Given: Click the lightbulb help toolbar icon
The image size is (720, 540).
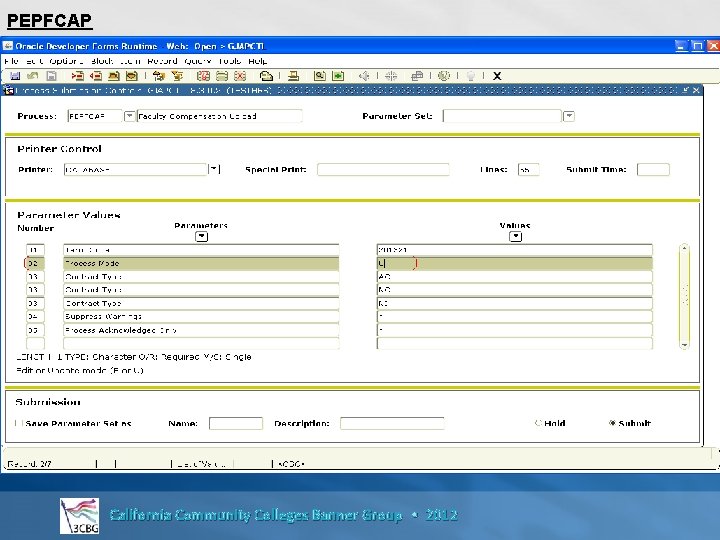Looking at the screenshot, I should 471,76.
